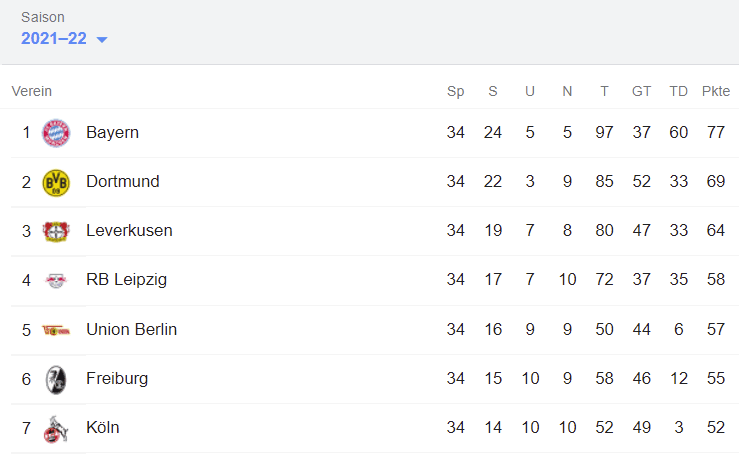This screenshot has width=739, height=459.
Task: Click the Freiburg club crest
Action: [56, 379]
